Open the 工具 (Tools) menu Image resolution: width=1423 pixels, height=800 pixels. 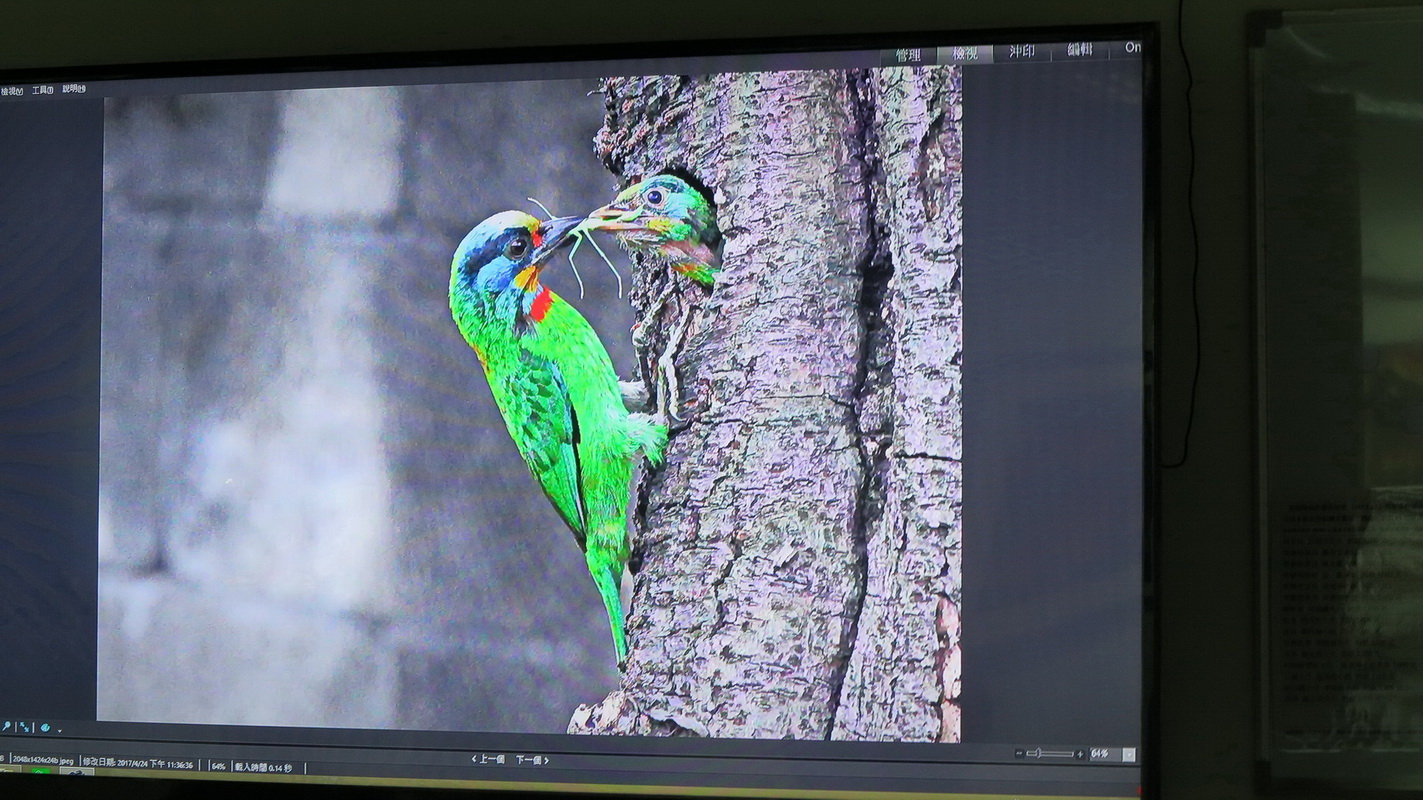[42, 90]
